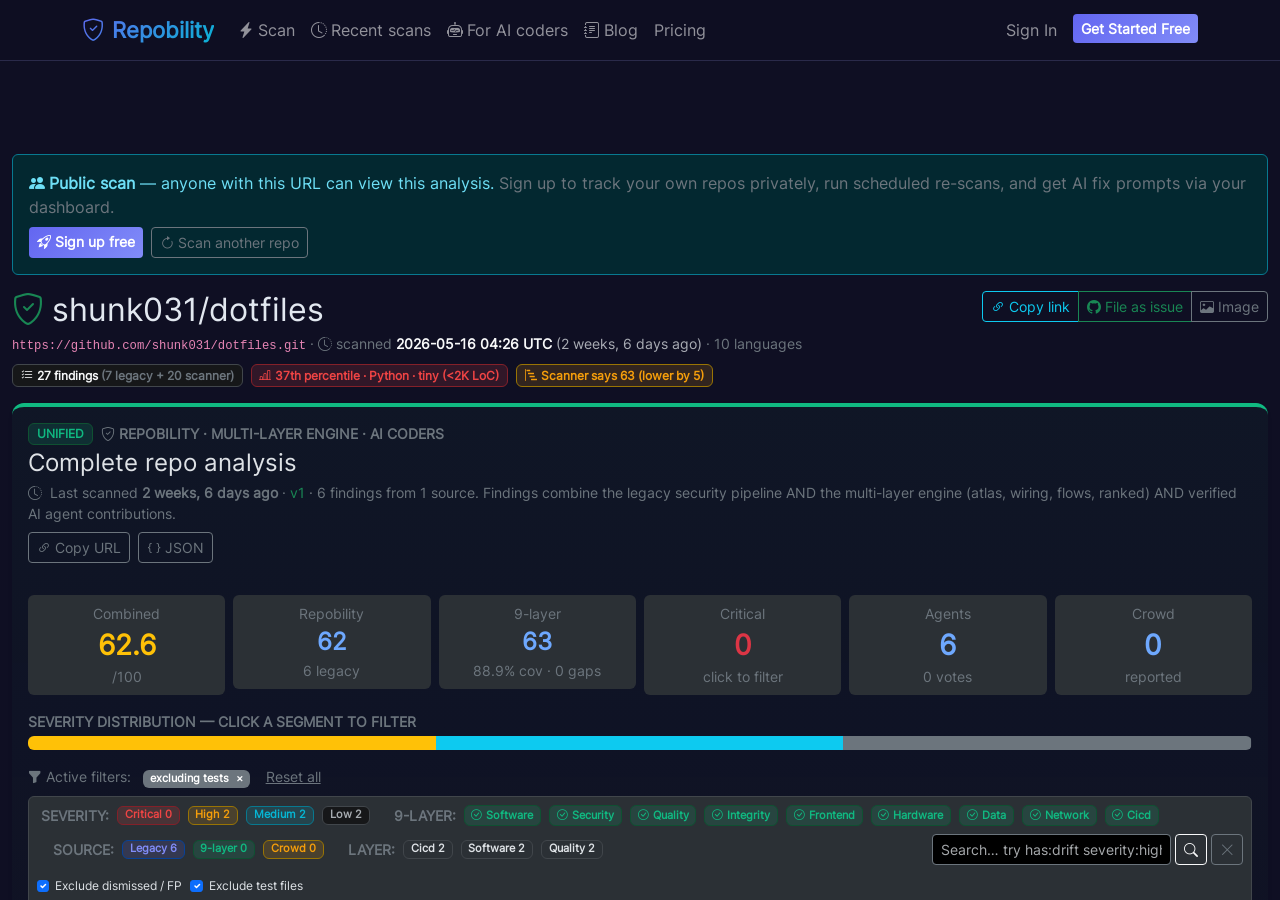Click the shield icon beside shunk031/dotfiles
The width and height of the screenshot is (1280, 900).
[28, 309]
